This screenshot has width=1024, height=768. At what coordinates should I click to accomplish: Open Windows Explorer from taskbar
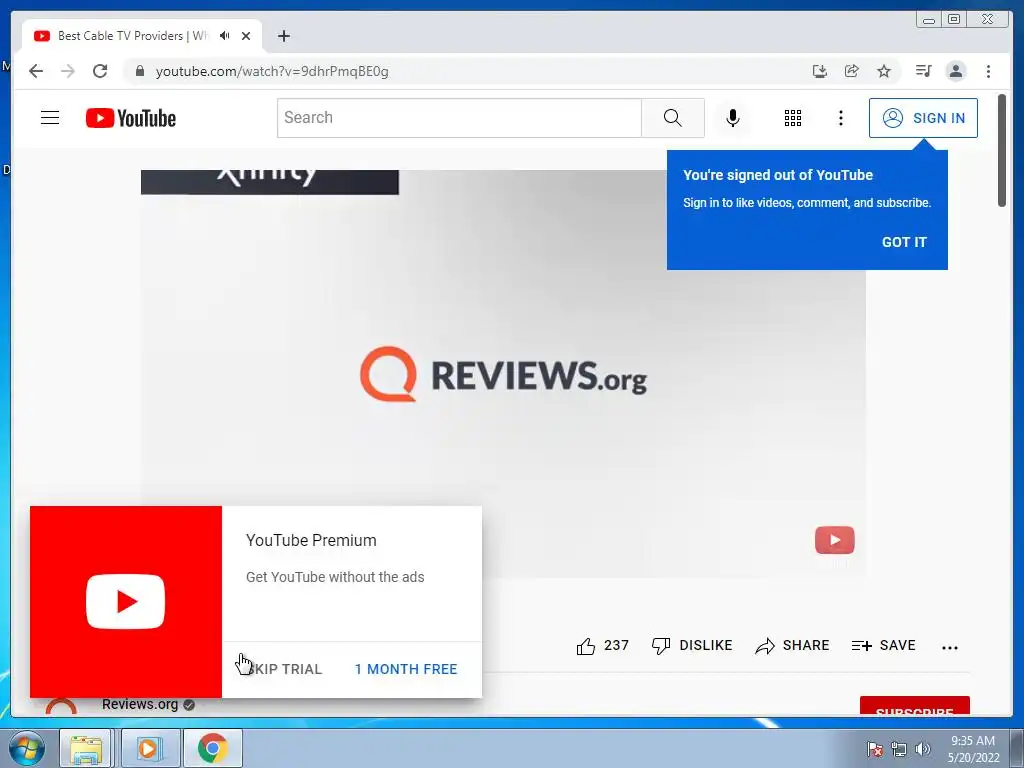coord(86,748)
